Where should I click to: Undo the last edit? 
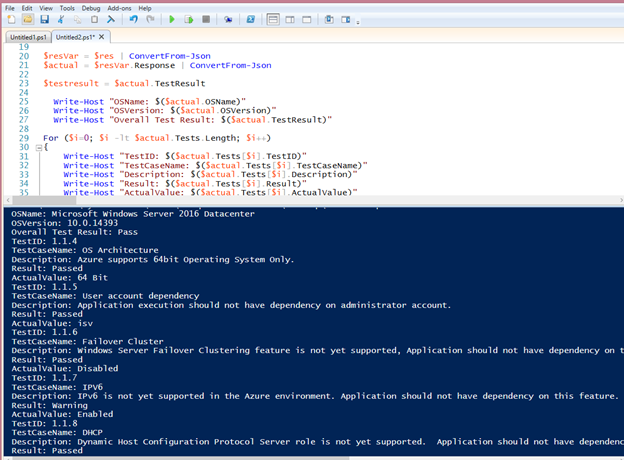point(133,19)
